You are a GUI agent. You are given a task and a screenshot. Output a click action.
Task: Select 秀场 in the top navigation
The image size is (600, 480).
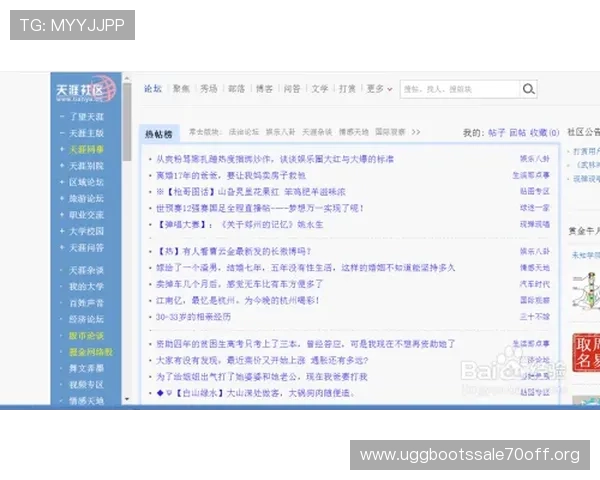point(209,89)
